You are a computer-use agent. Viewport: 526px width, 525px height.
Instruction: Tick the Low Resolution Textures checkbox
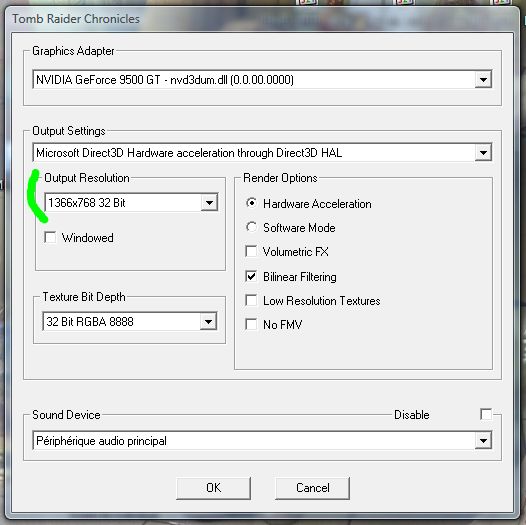[x=251, y=300]
